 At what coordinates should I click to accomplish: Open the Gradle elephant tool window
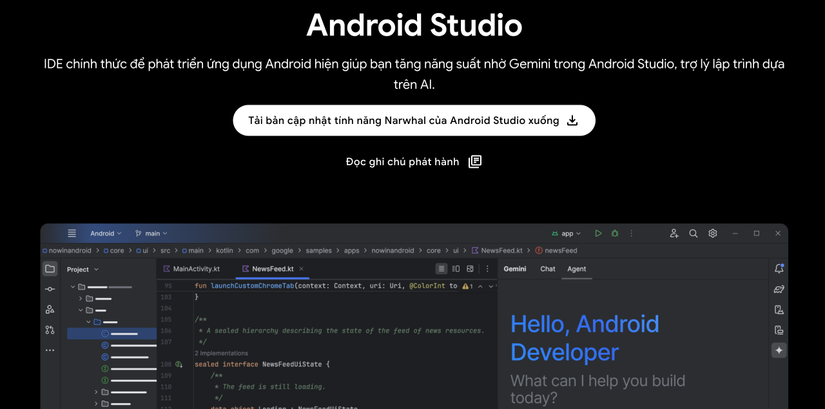point(779,289)
